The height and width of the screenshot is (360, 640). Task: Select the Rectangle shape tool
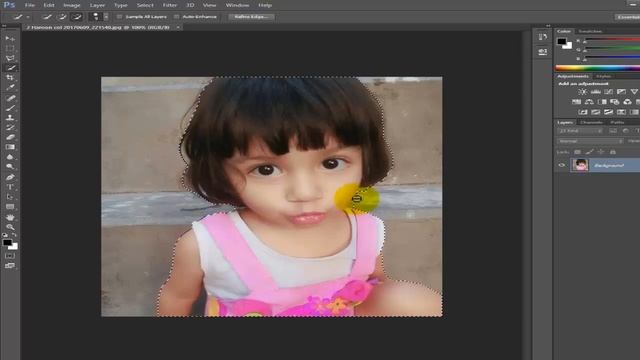(x=10, y=207)
